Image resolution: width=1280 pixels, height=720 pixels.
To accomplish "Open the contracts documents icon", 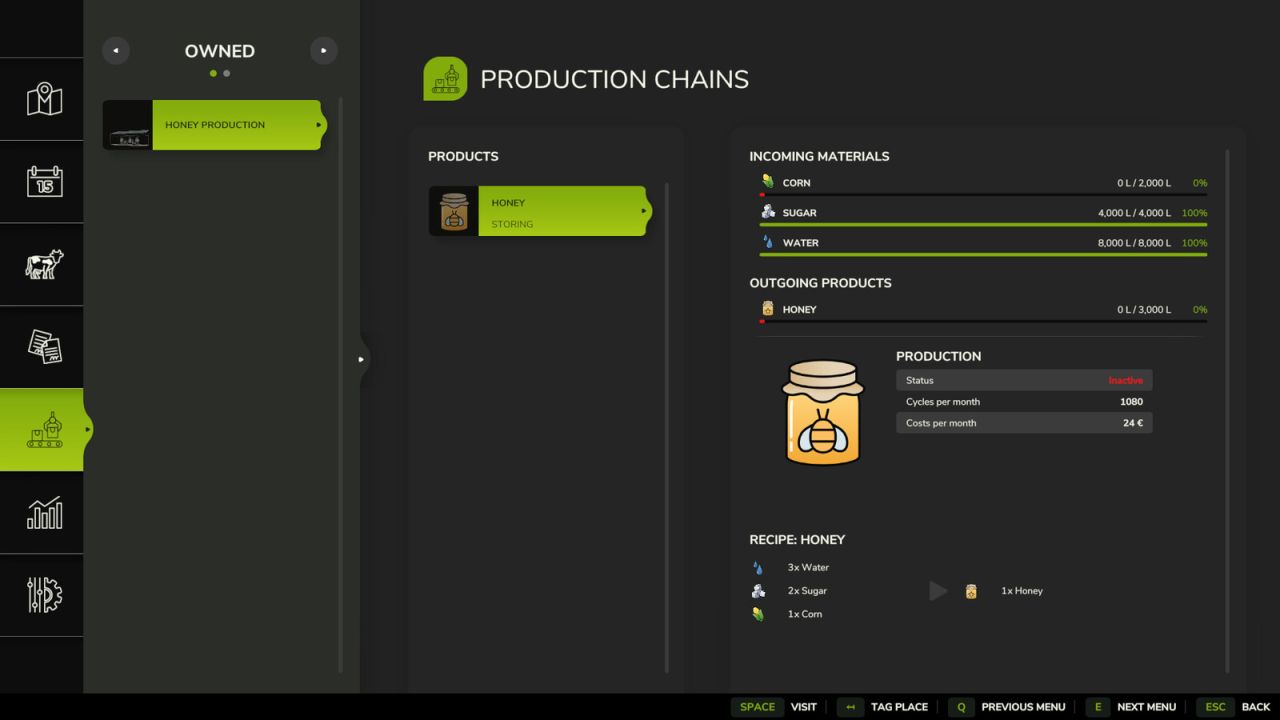I will pyautogui.click(x=44, y=347).
